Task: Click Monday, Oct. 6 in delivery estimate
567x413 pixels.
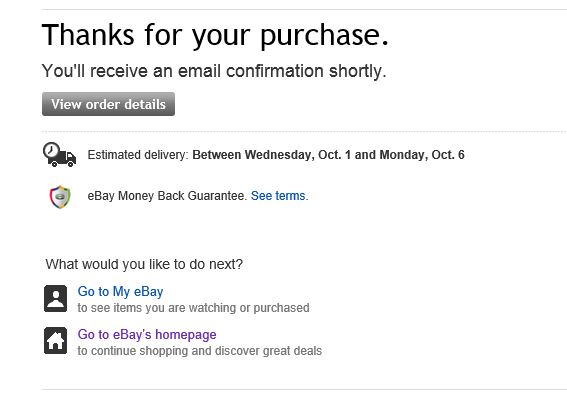Action: [x=422, y=155]
